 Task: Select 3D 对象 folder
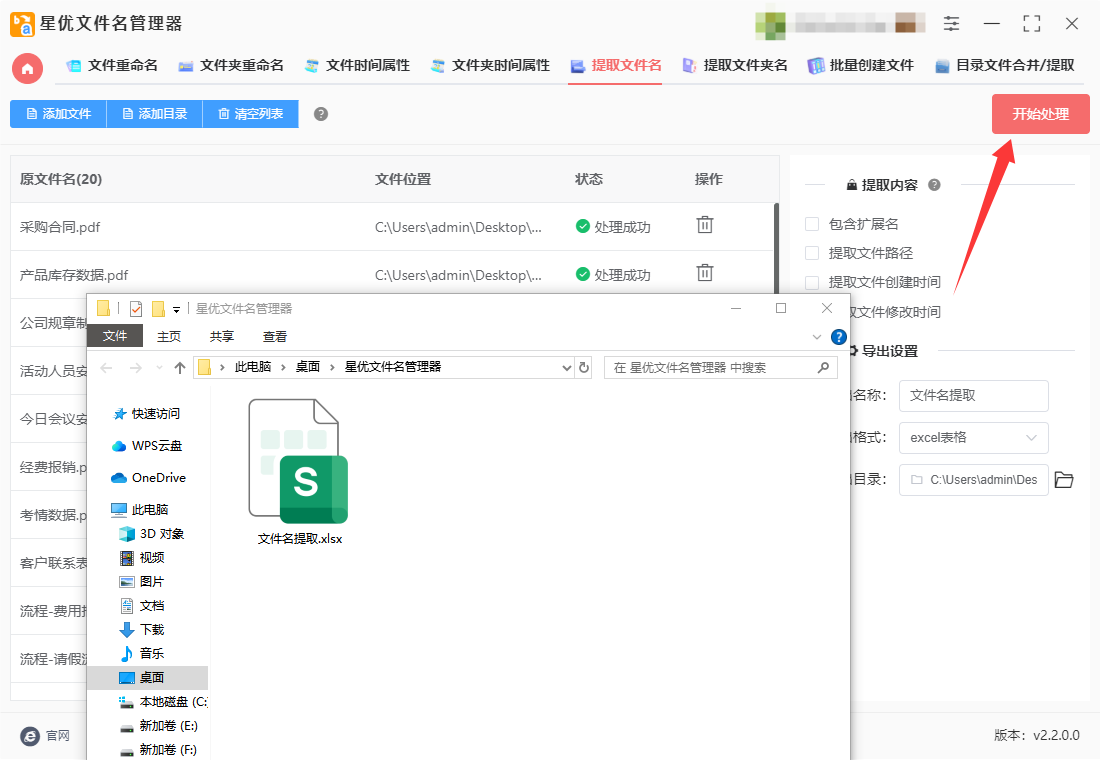[152, 534]
